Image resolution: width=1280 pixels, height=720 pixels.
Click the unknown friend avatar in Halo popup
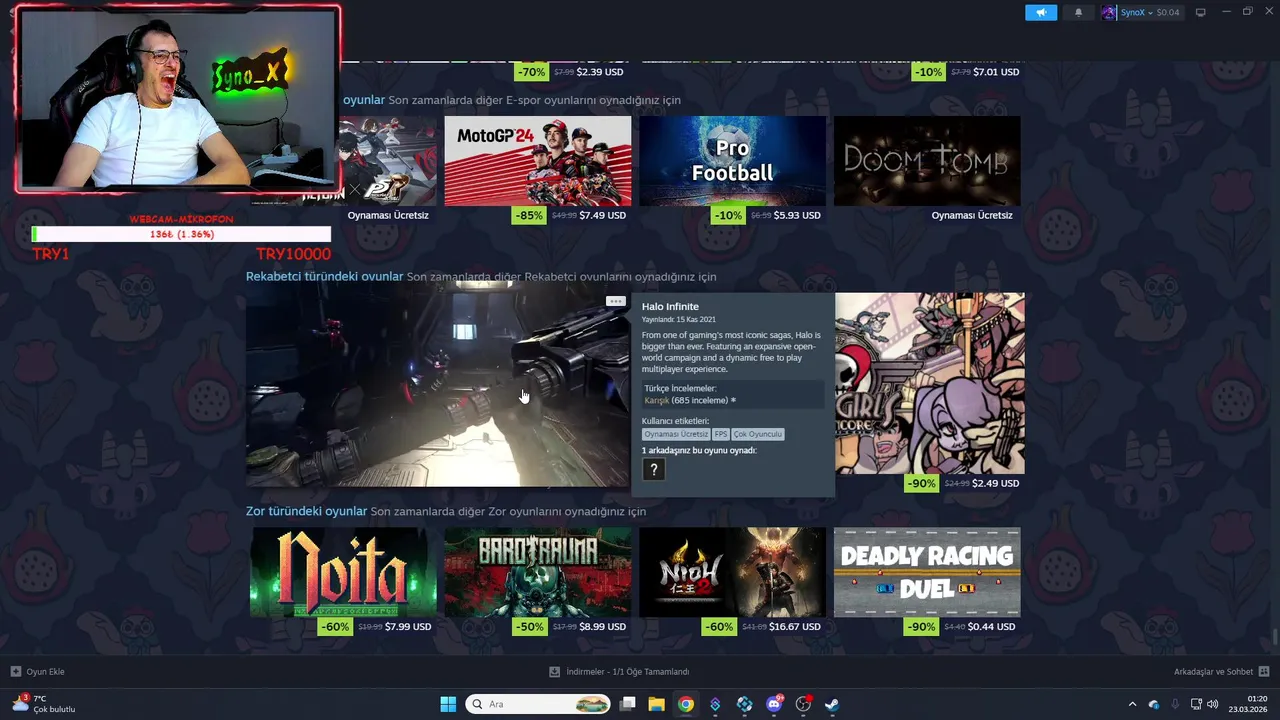[x=654, y=469]
